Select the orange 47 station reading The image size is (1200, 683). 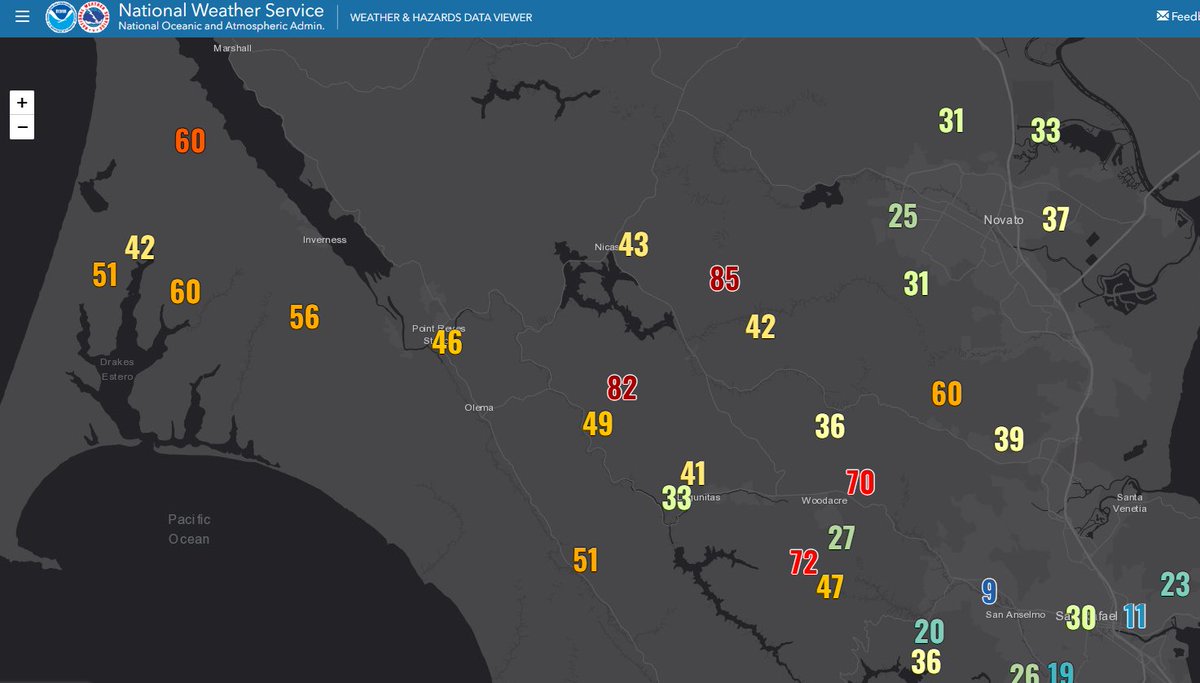point(830,586)
